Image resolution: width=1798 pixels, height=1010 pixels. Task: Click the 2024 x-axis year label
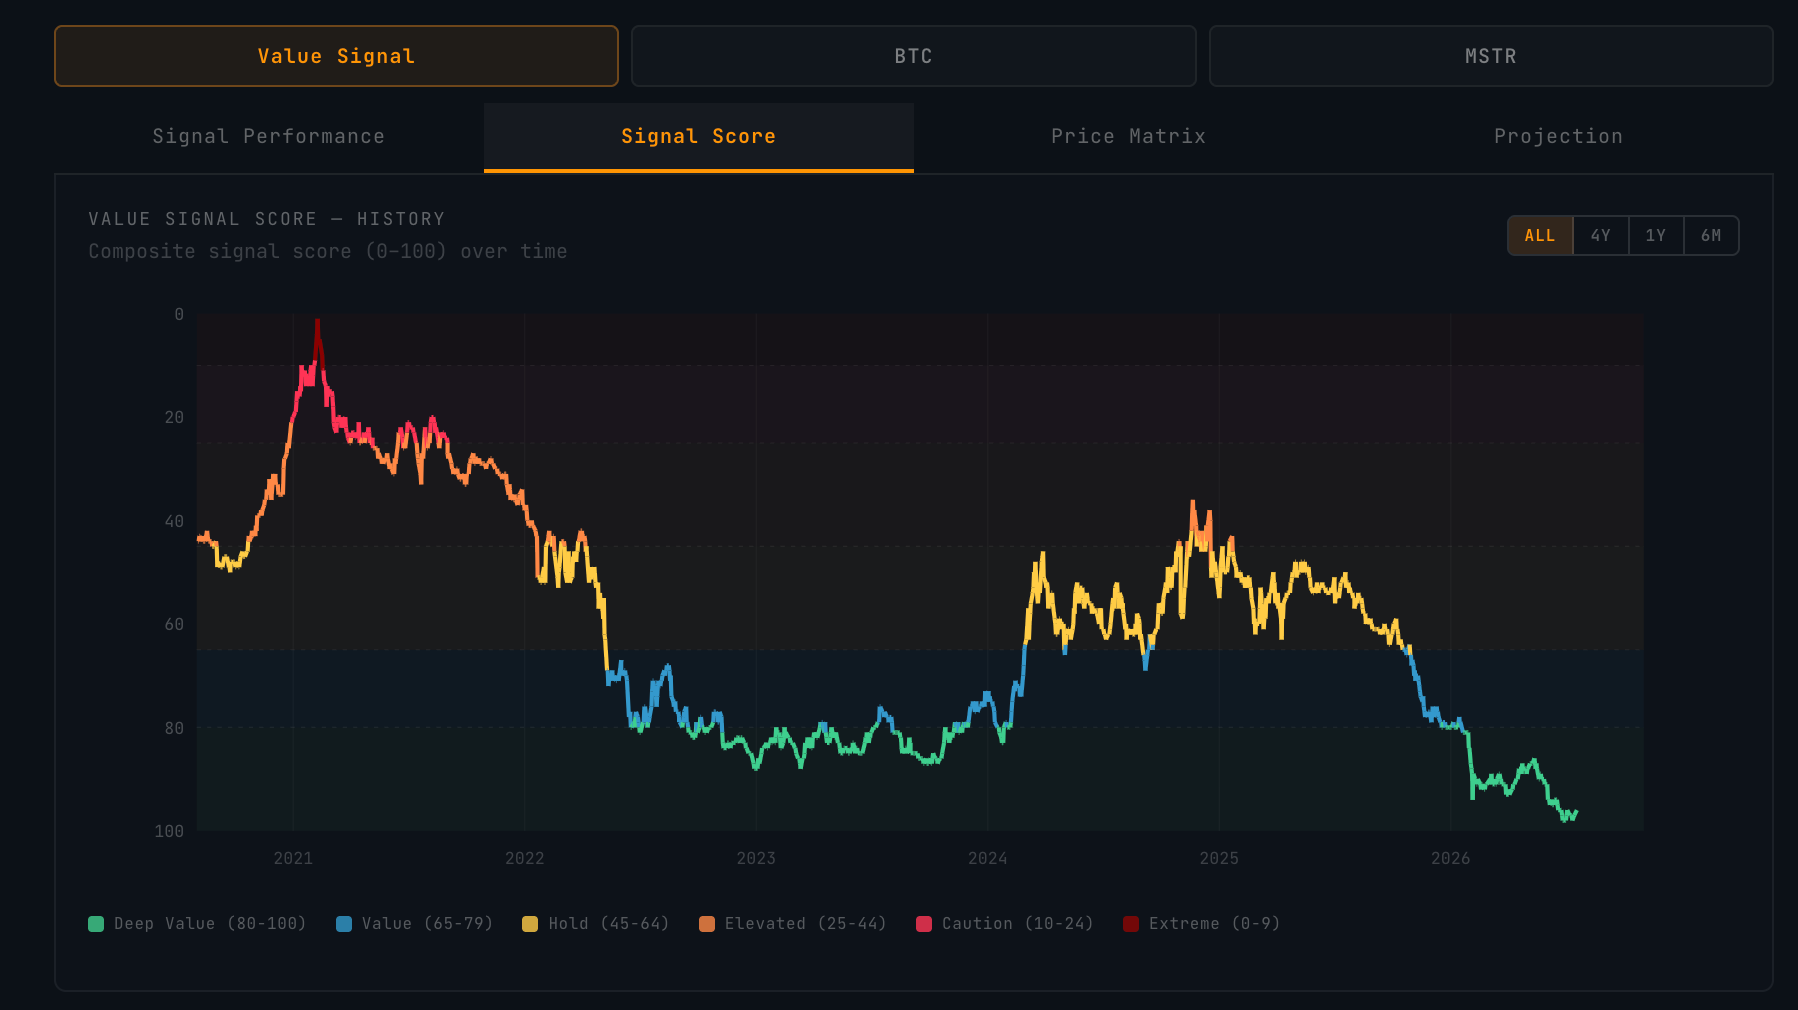[988, 859]
